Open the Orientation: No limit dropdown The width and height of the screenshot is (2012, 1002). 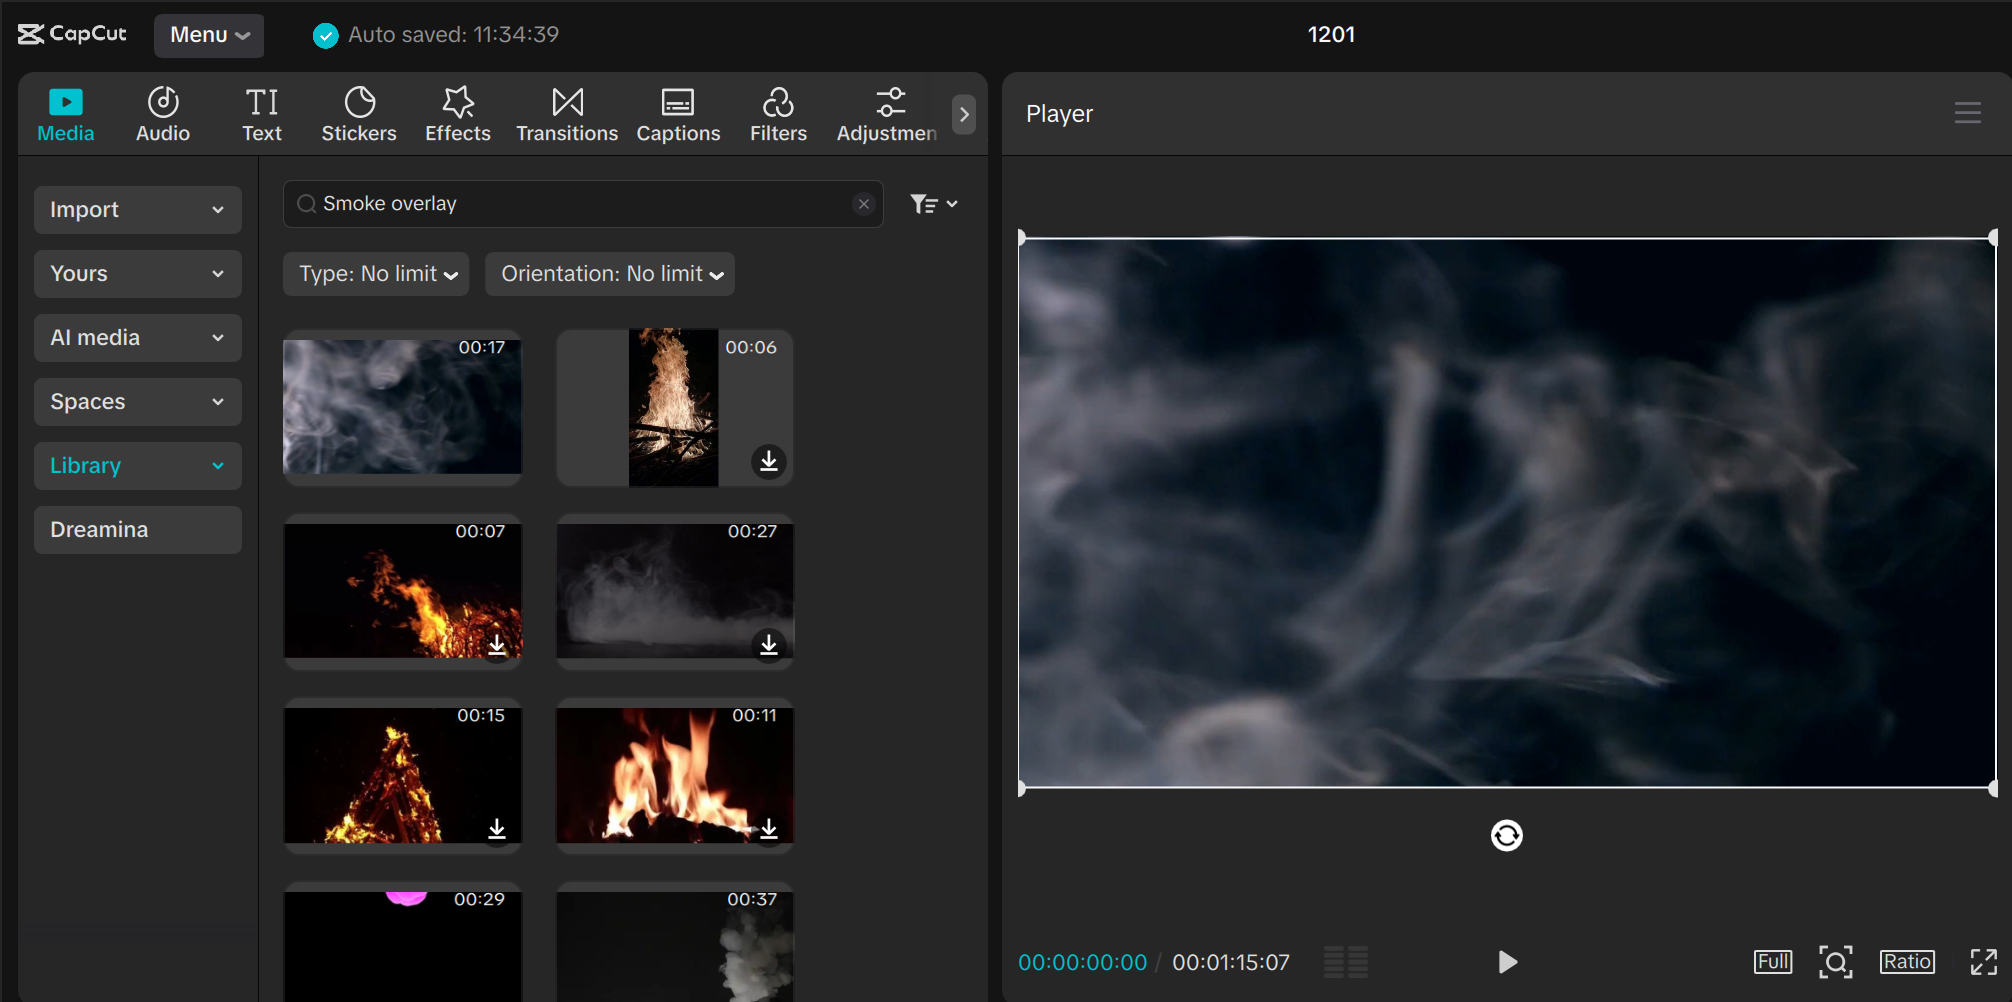[x=609, y=273]
